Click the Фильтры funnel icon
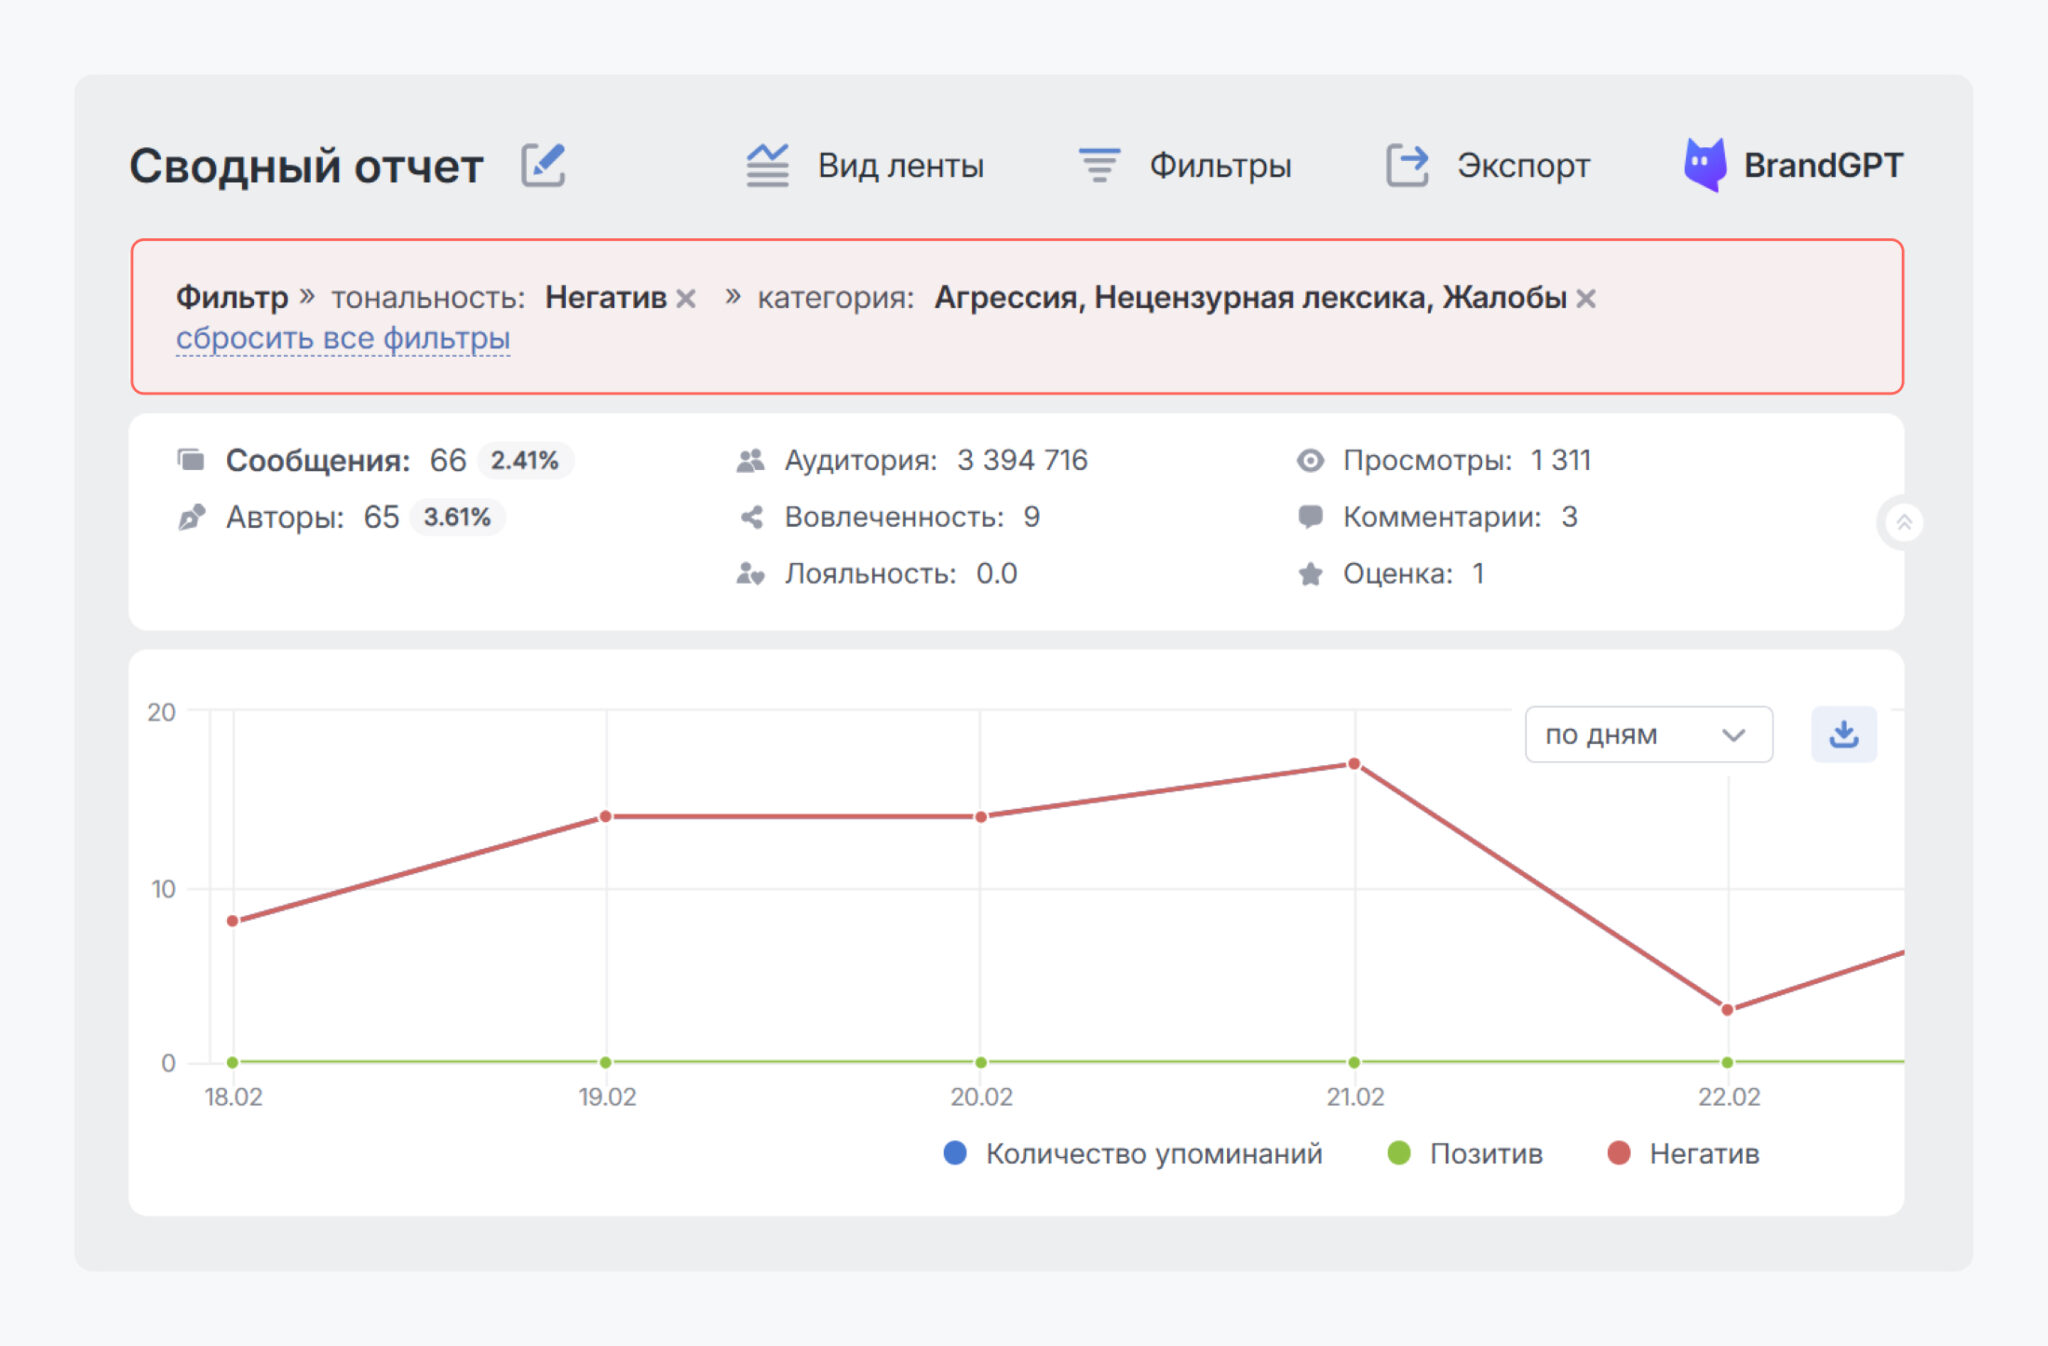The image size is (2048, 1346). pos(1099,165)
